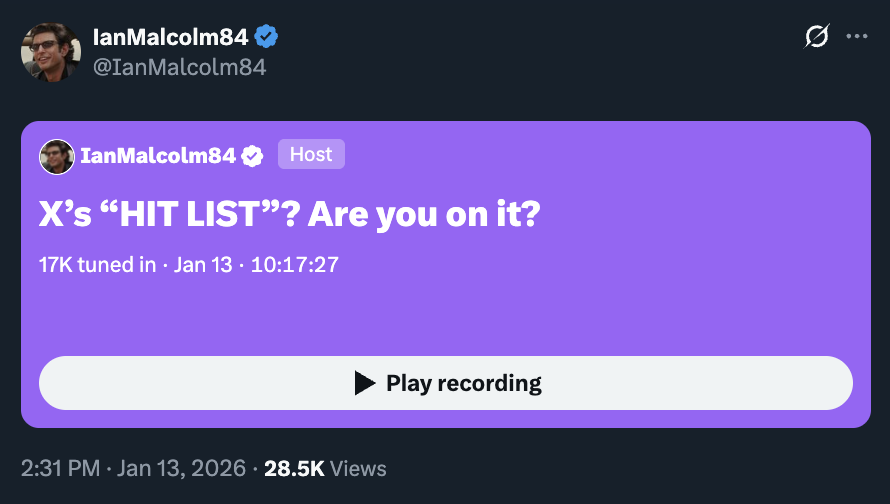
Task: Click the Host label badge
Action: click(311, 154)
